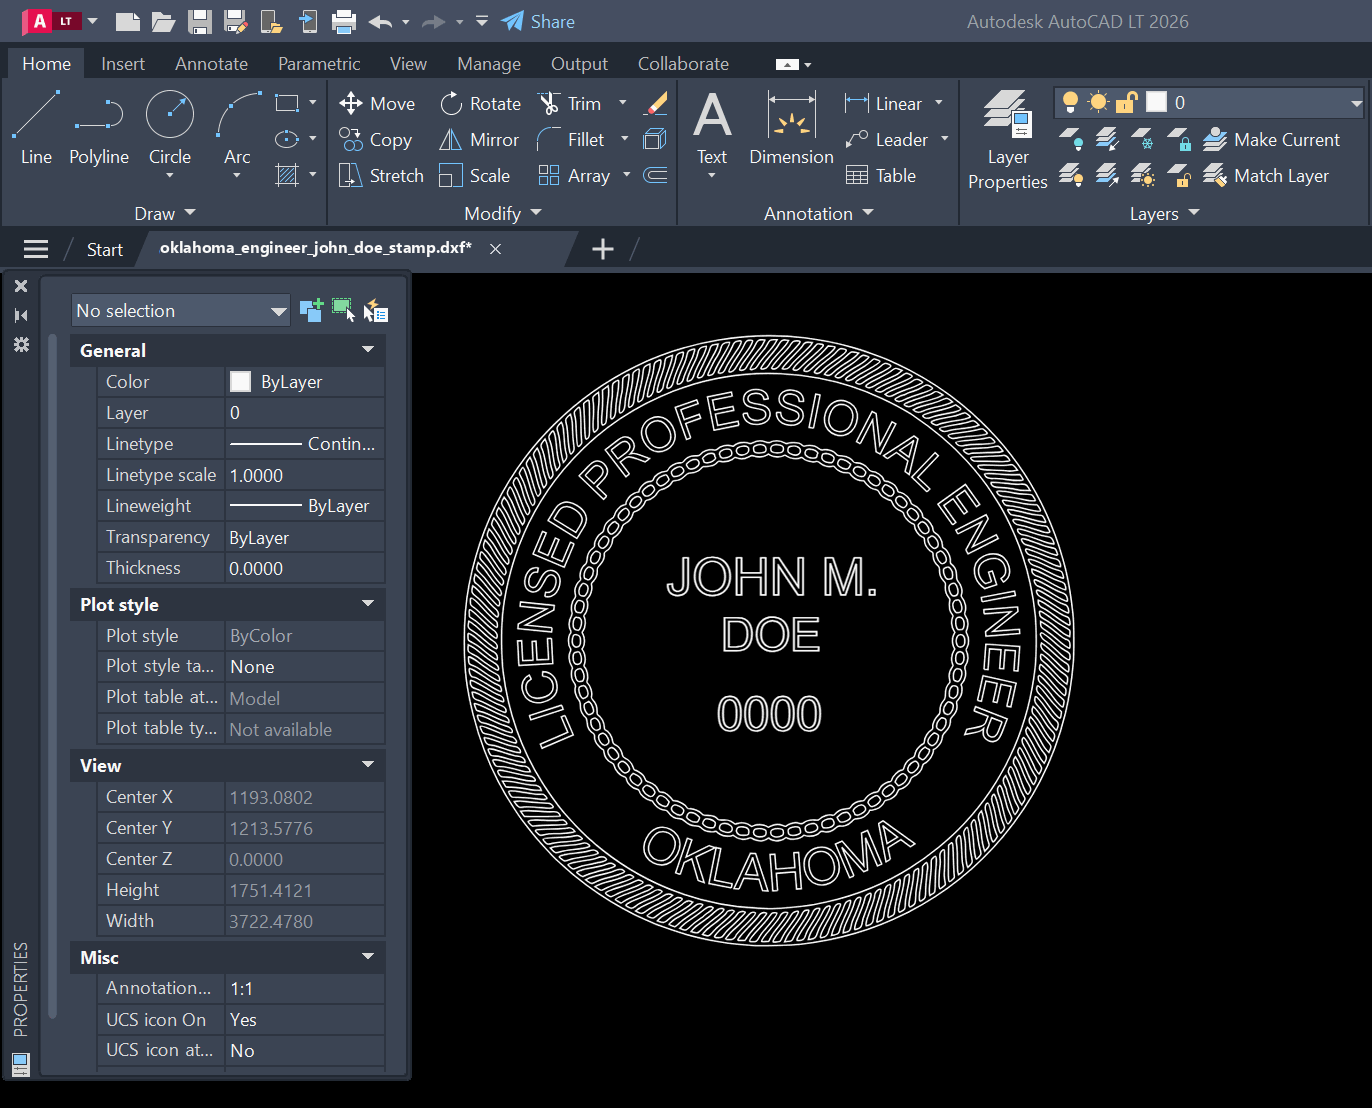Click the Layer Off icon with blue bulb

tap(1070, 139)
